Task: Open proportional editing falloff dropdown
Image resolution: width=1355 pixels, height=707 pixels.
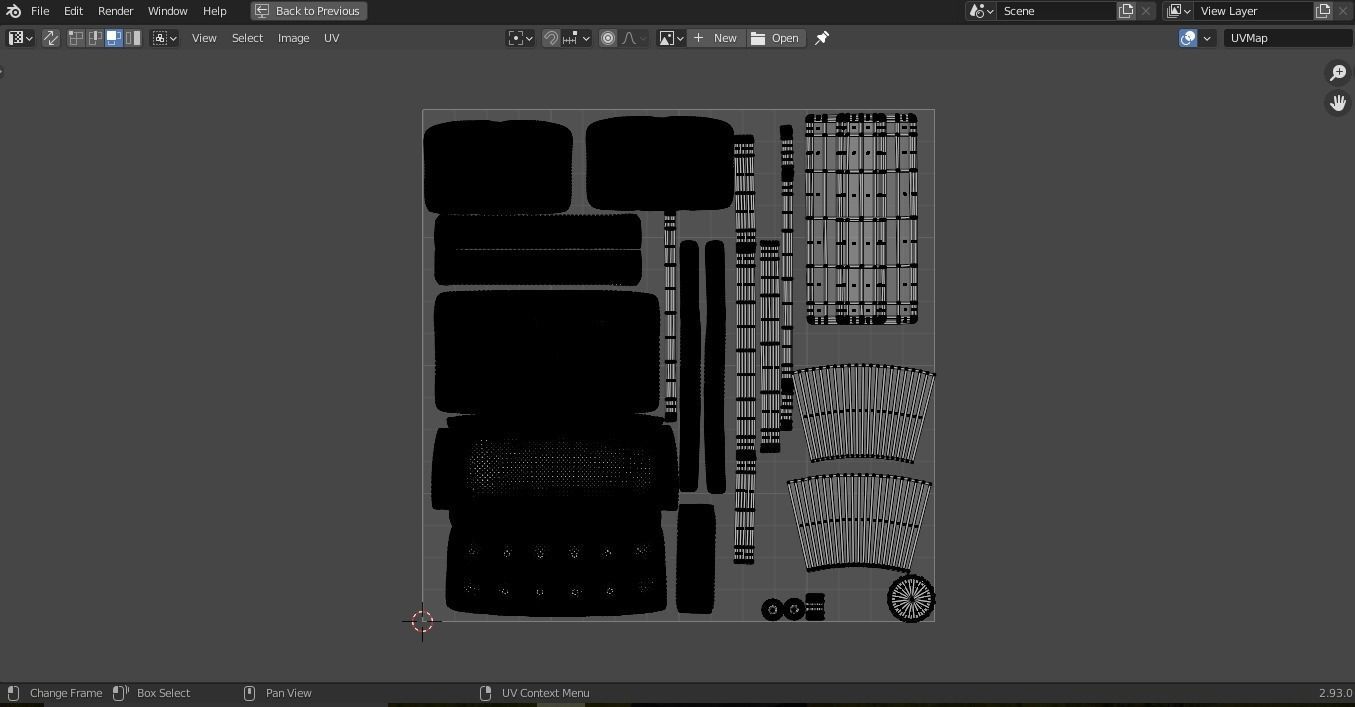Action: coord(634,38)
